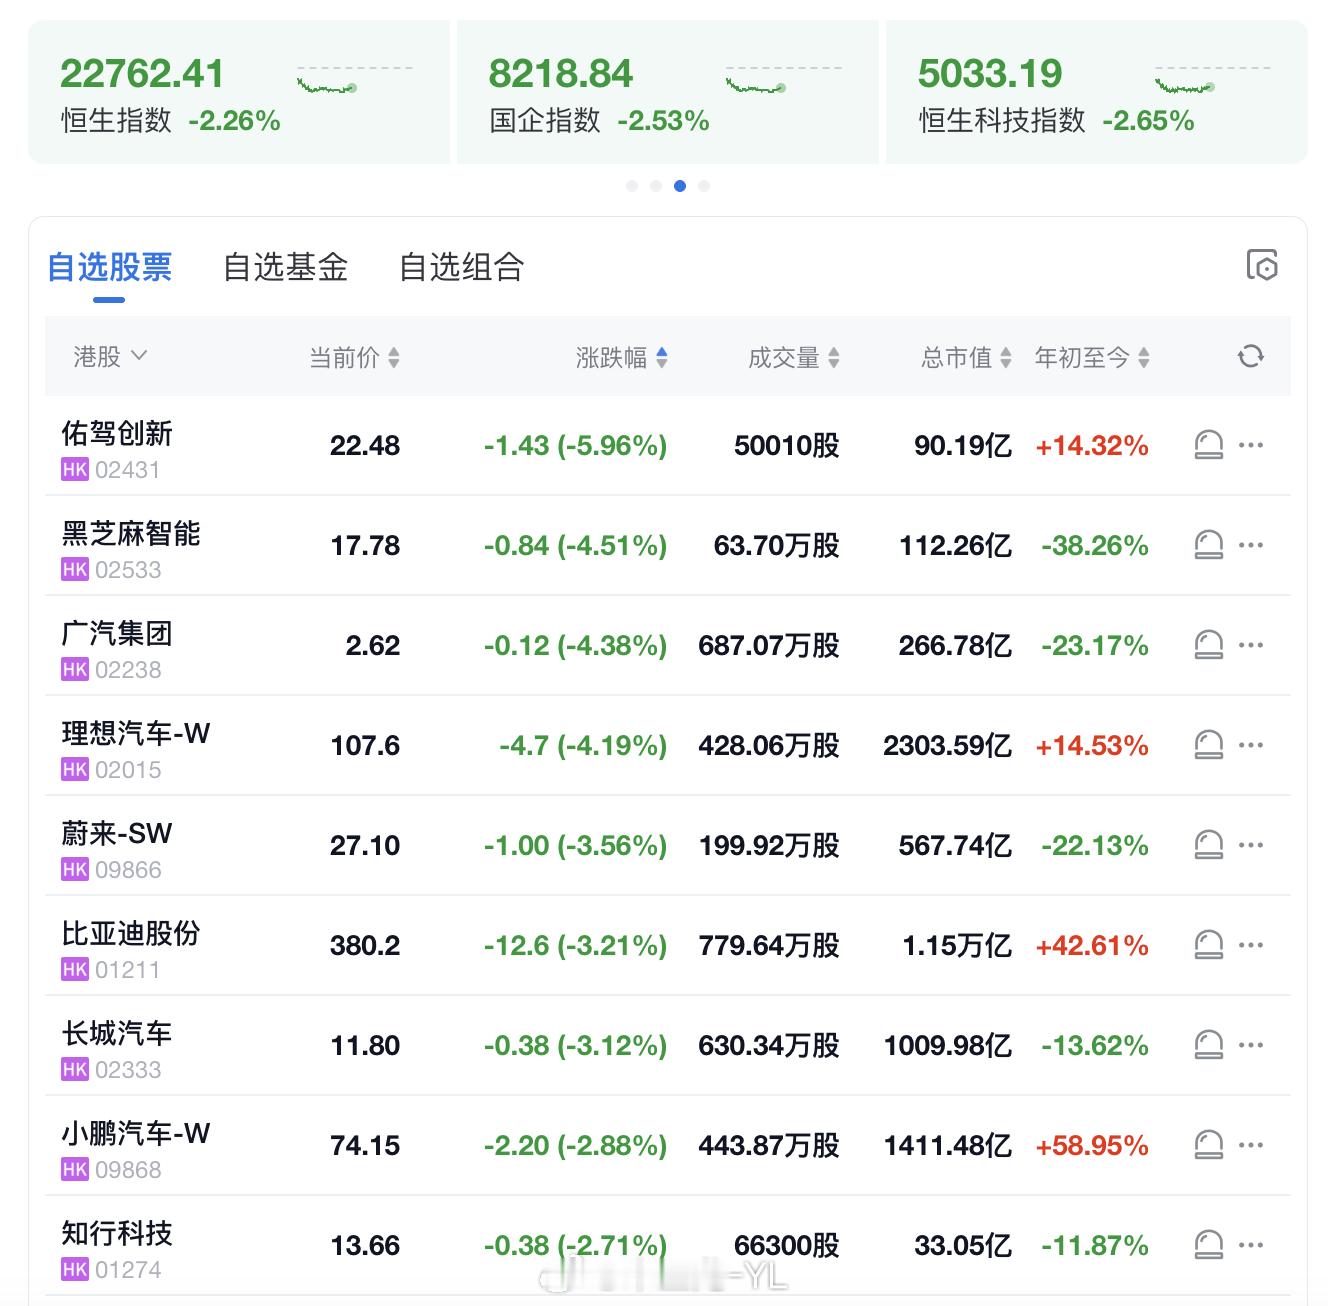Open more options for 黑芝麻智能
Screen dimensions: 1328x1306
click(1251, 545)
